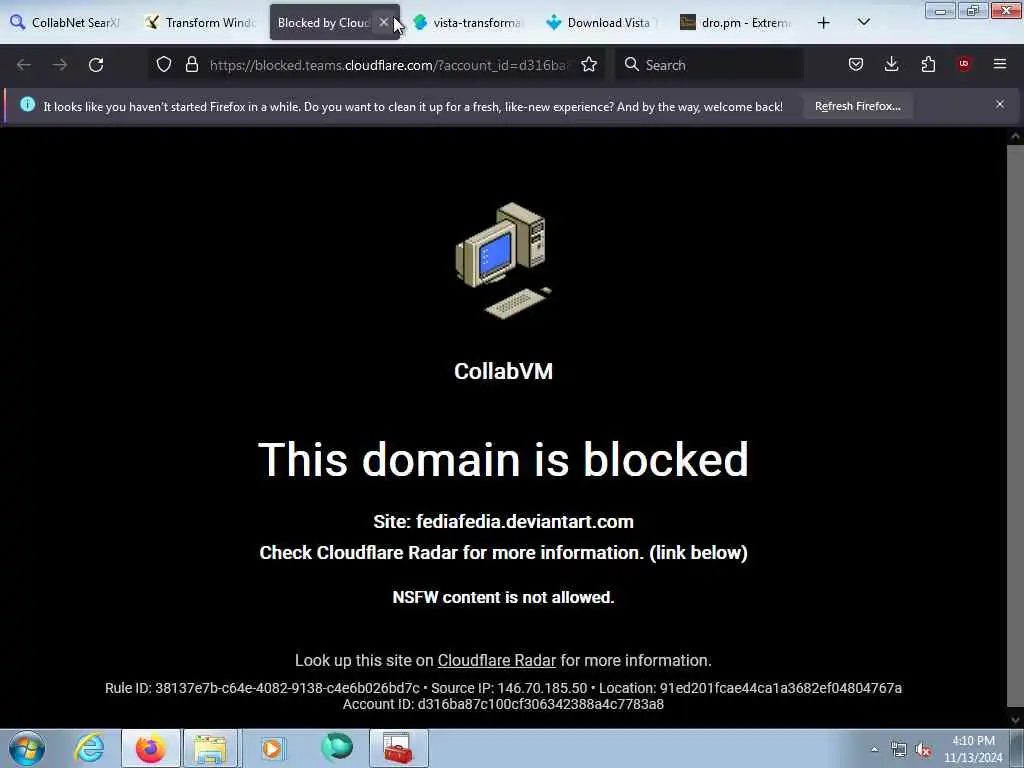Image resolution: width=1024 pixels, height=768 pixels.
Task: Open the Extensions puzzle-piece icon
Action: (x=928, y=64)
